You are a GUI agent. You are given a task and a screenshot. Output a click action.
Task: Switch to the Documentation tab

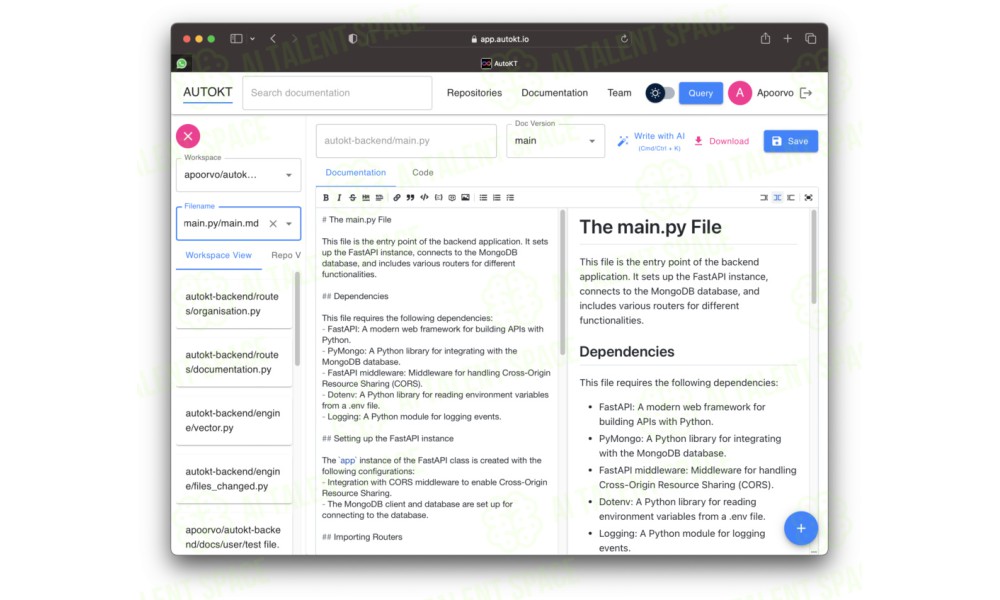click(x=356, y=173)
